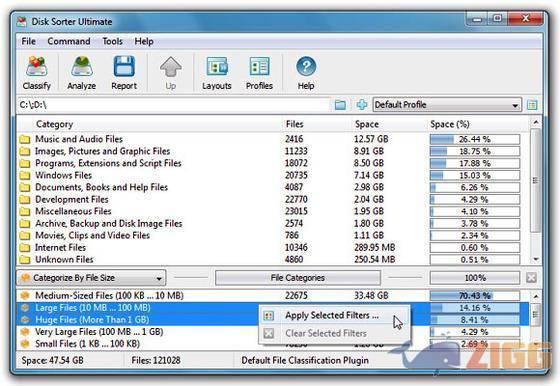Click the 100% button
The width and height of the screenshot is (560, 386).
pos(475,277)
